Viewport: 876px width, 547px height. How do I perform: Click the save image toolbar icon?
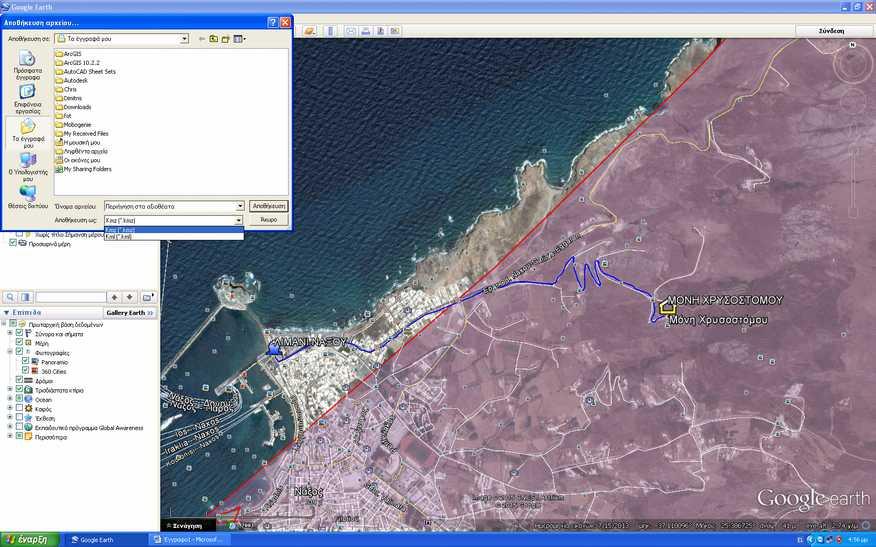[380, 31]
